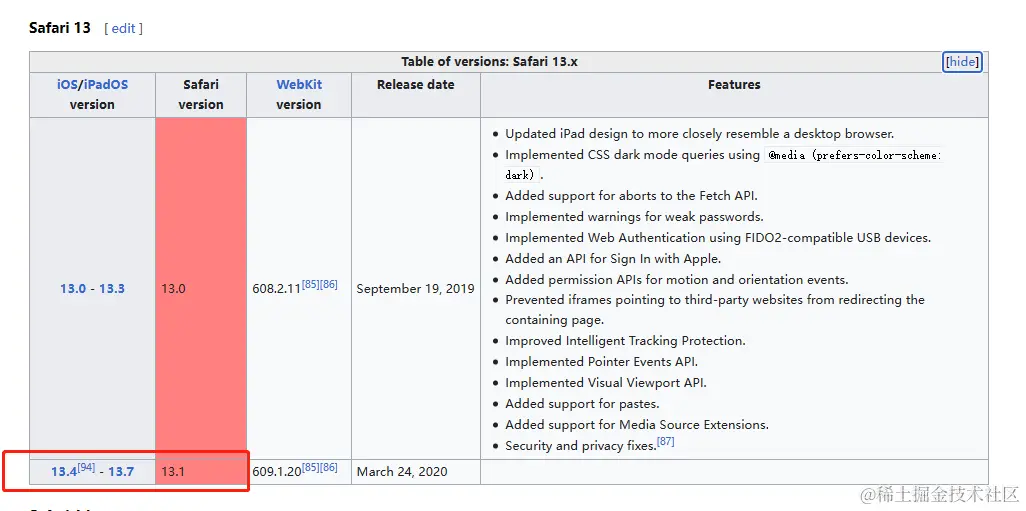Open footnote 86 next to 609.1.20
Viewport: 1026px width, 511px height.
click(x=328, y=467)
